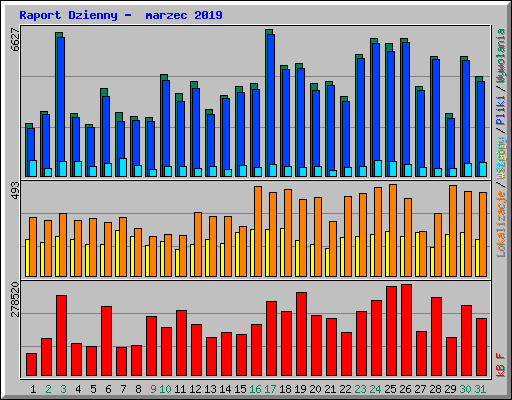The image size is (512, 400).
Task: Select day 16 label on the axis
Action: click(255, 389)
